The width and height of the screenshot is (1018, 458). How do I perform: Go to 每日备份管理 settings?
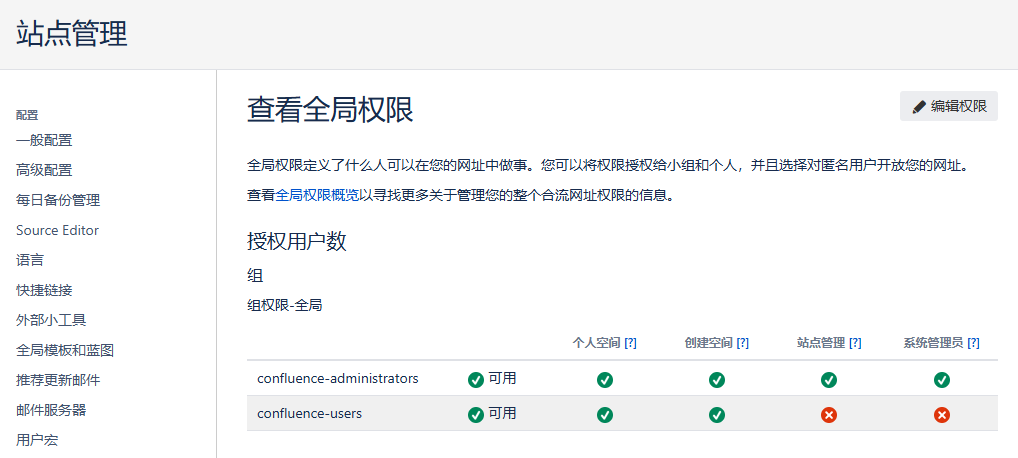(x=58, y=200)
